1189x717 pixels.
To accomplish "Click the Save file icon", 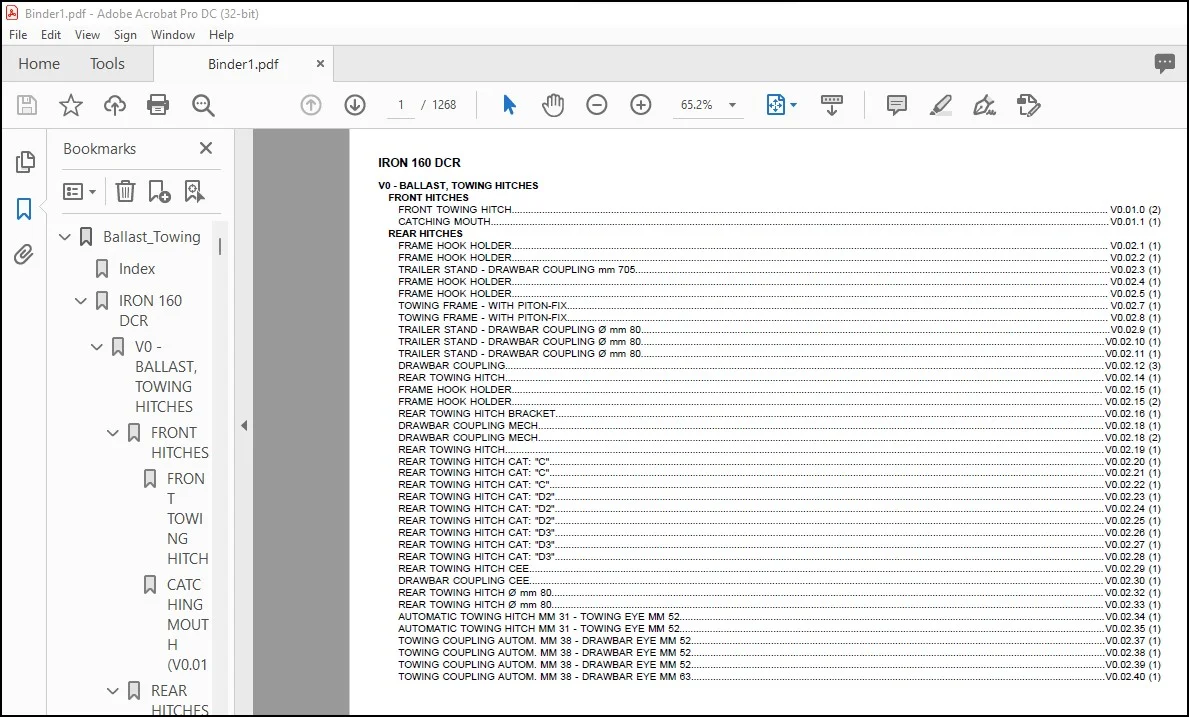I will 27,105.
